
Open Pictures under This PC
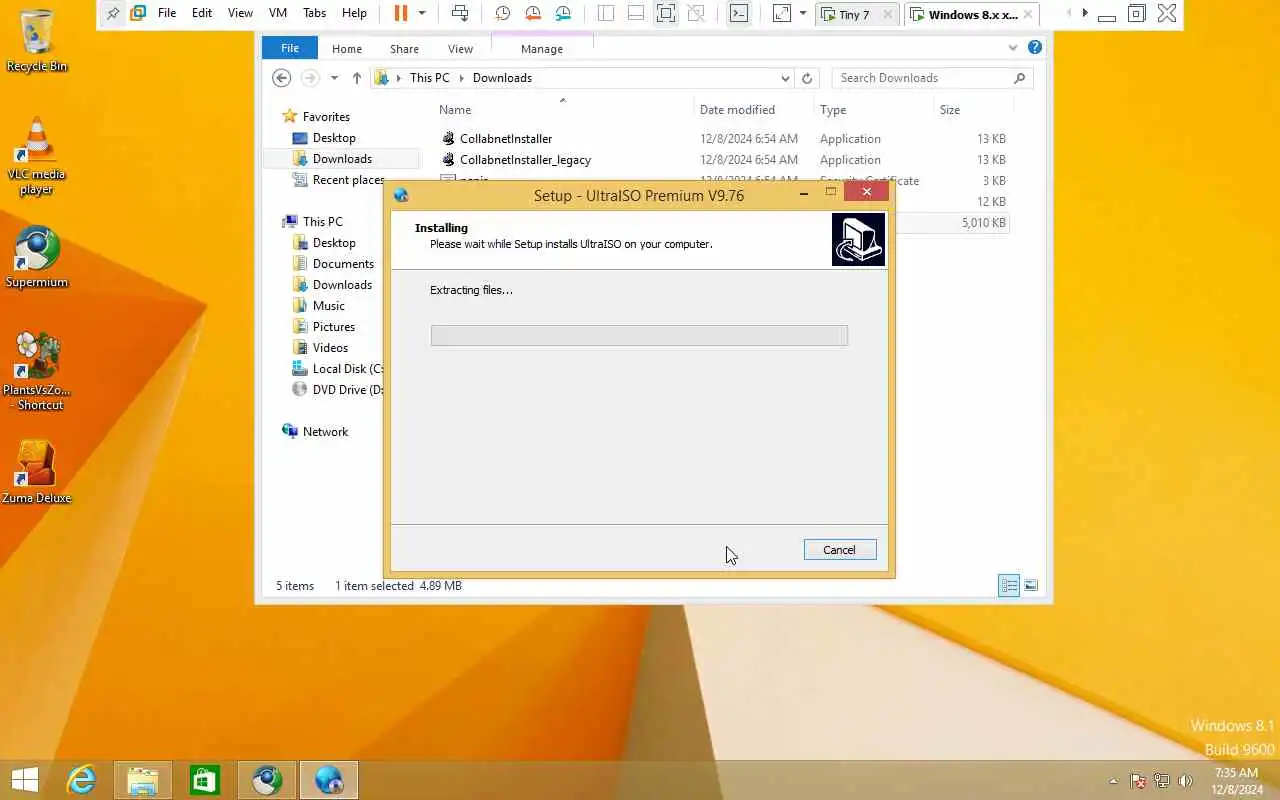[333, 327]
